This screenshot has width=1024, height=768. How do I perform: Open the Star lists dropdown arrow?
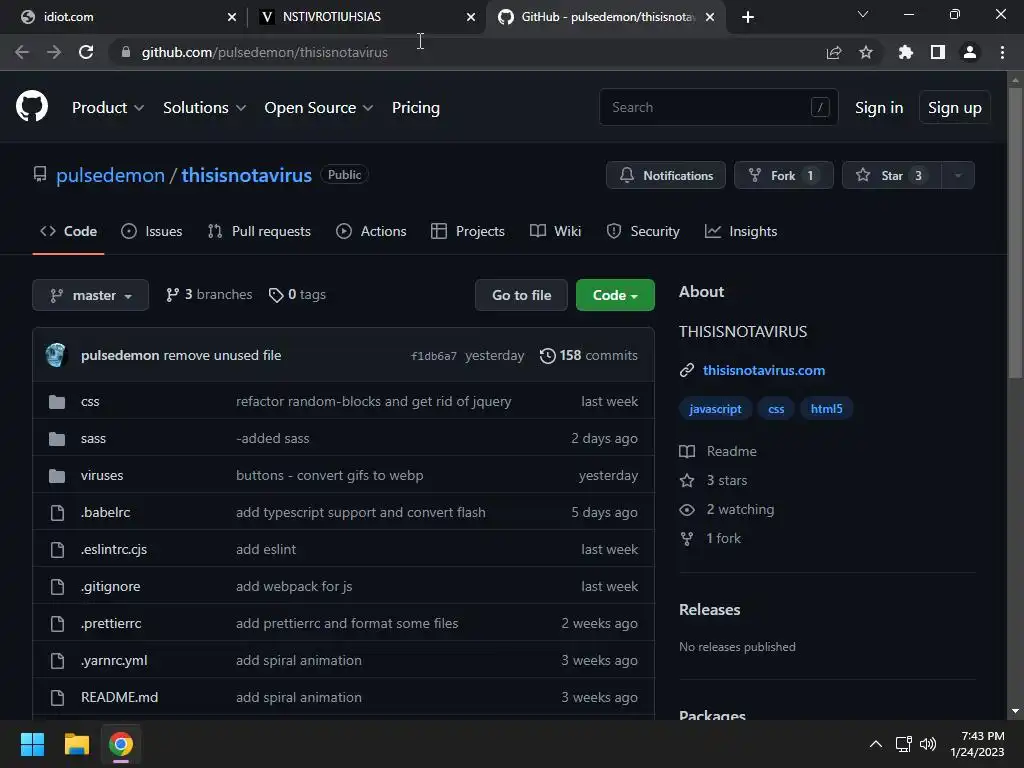[958, 175]
